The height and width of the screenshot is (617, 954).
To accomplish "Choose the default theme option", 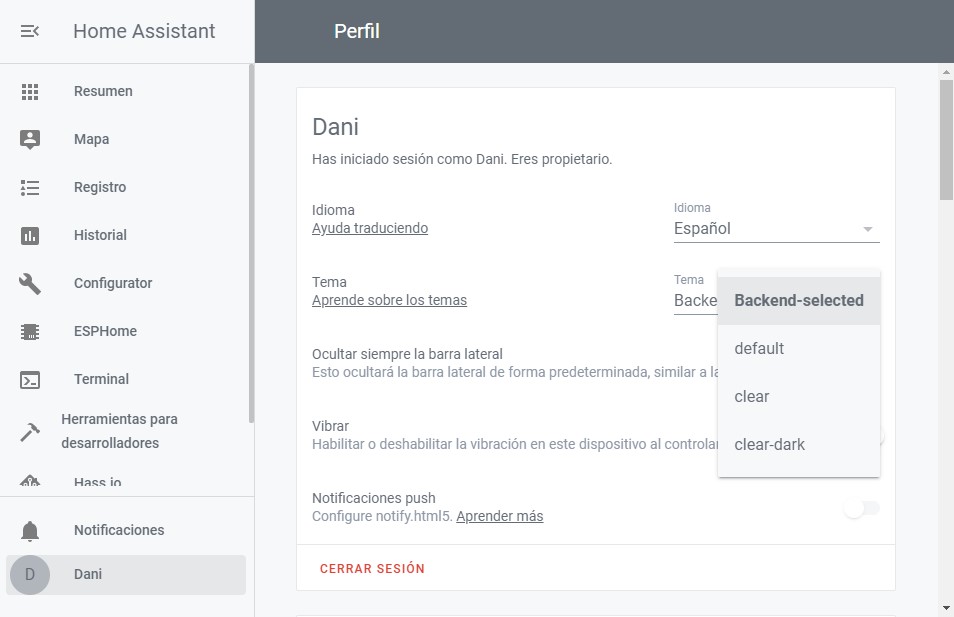I will tap(759, 348).
